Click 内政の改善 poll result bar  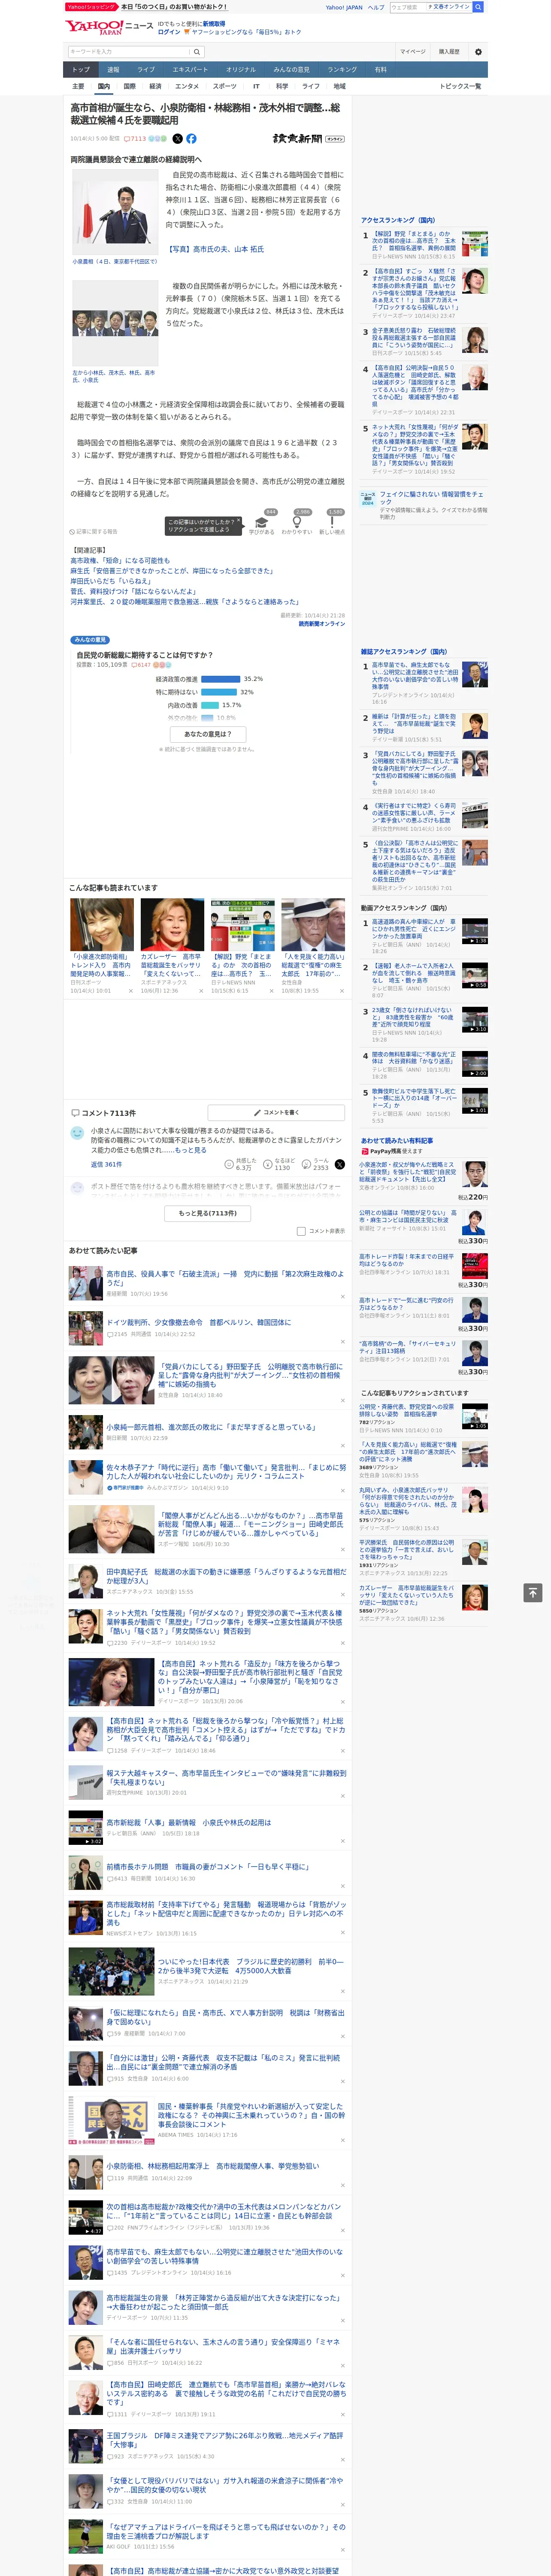(x=210, y=705)
